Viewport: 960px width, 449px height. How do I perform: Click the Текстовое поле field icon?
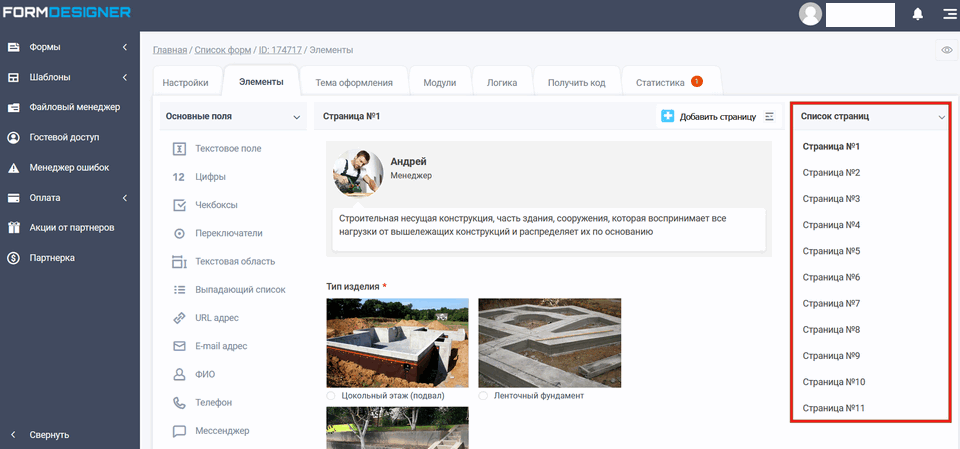(179, 148)
